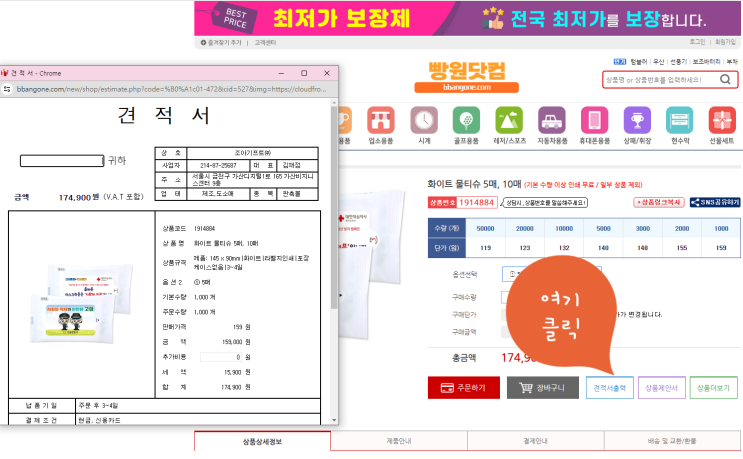Click the popup scrollbar down arrow
The image size is (743, 459).
click(x=334, y=420)
